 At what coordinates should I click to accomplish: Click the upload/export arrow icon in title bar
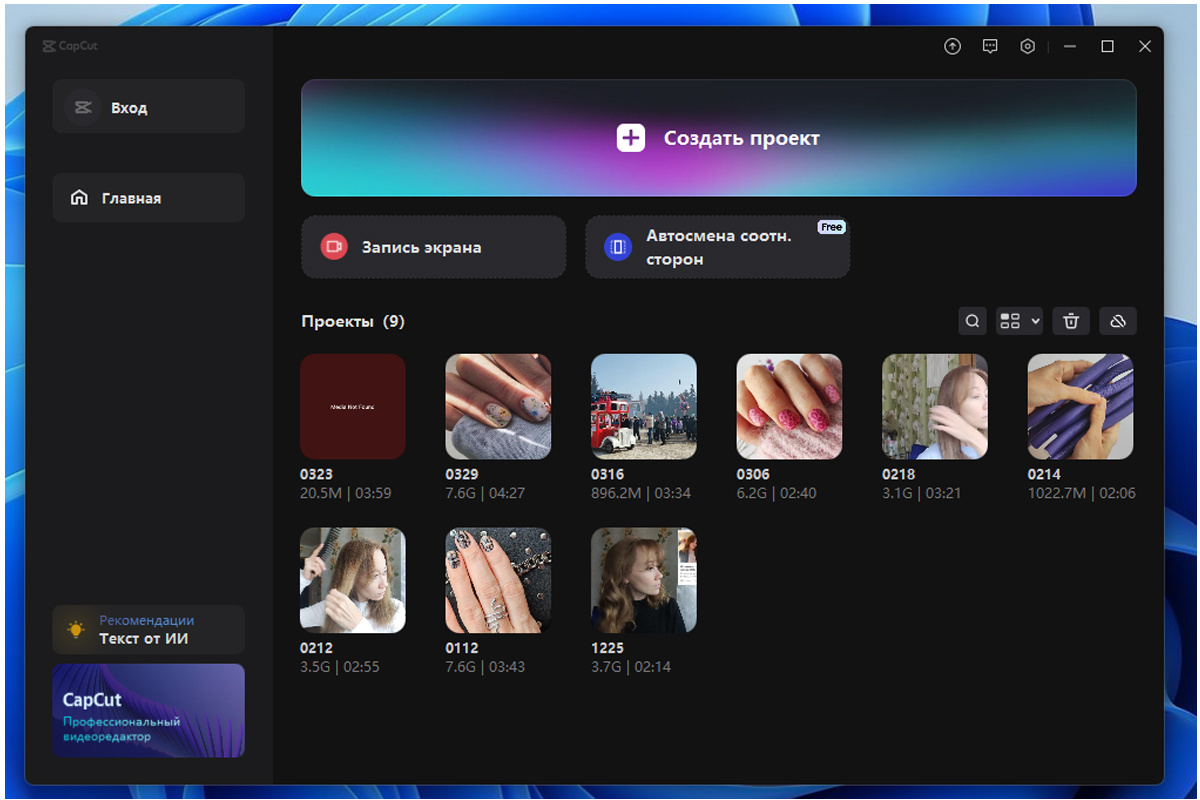click(x=952, y=46)
